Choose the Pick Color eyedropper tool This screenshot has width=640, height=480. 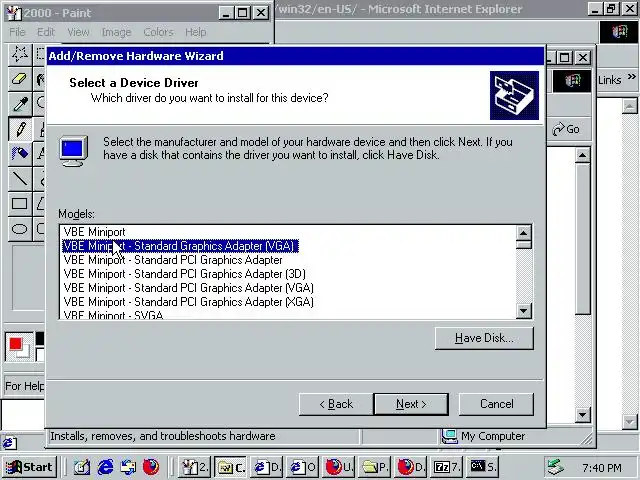click(20, 104)
